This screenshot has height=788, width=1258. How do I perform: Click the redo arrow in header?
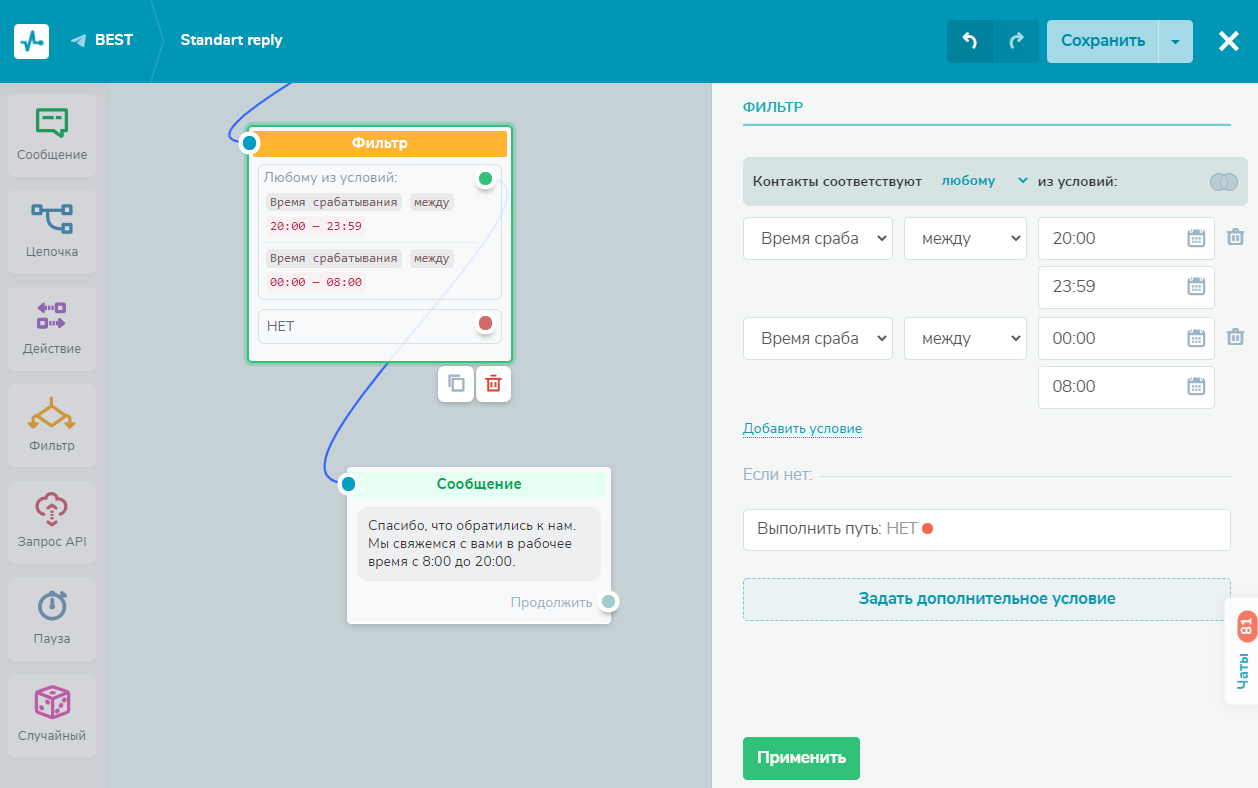tap(1016, 41)
